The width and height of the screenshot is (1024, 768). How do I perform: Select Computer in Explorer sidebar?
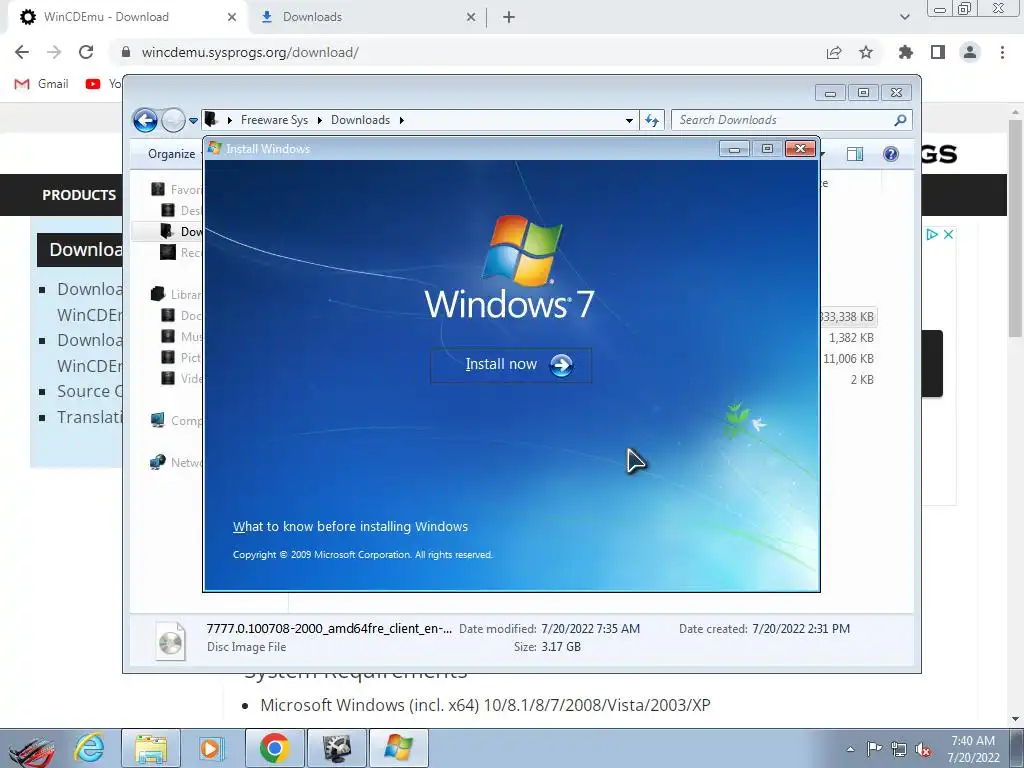176,420
